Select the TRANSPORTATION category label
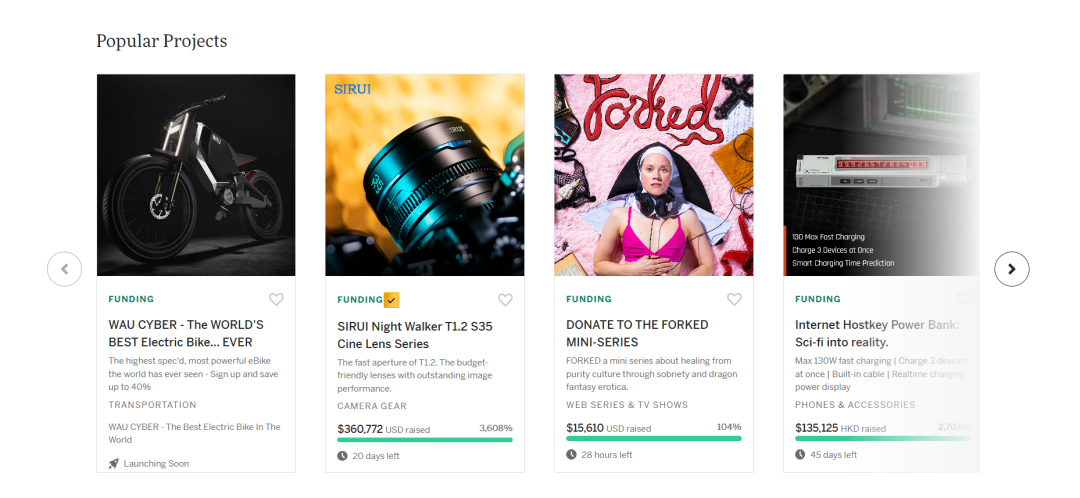Screen dimensions: 1080x498 coord(152,405)
